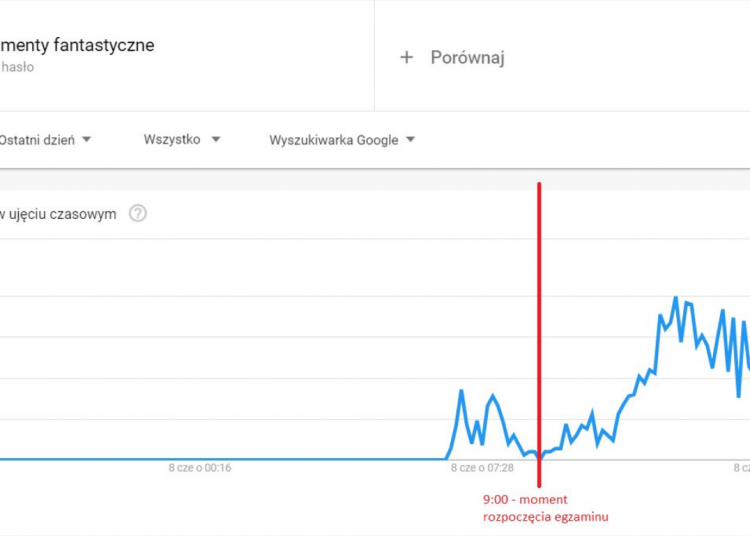The height and width of the screenshot is (536, 750).
Task: Click the "hasło" label under the term
Action: coord(18,67)
